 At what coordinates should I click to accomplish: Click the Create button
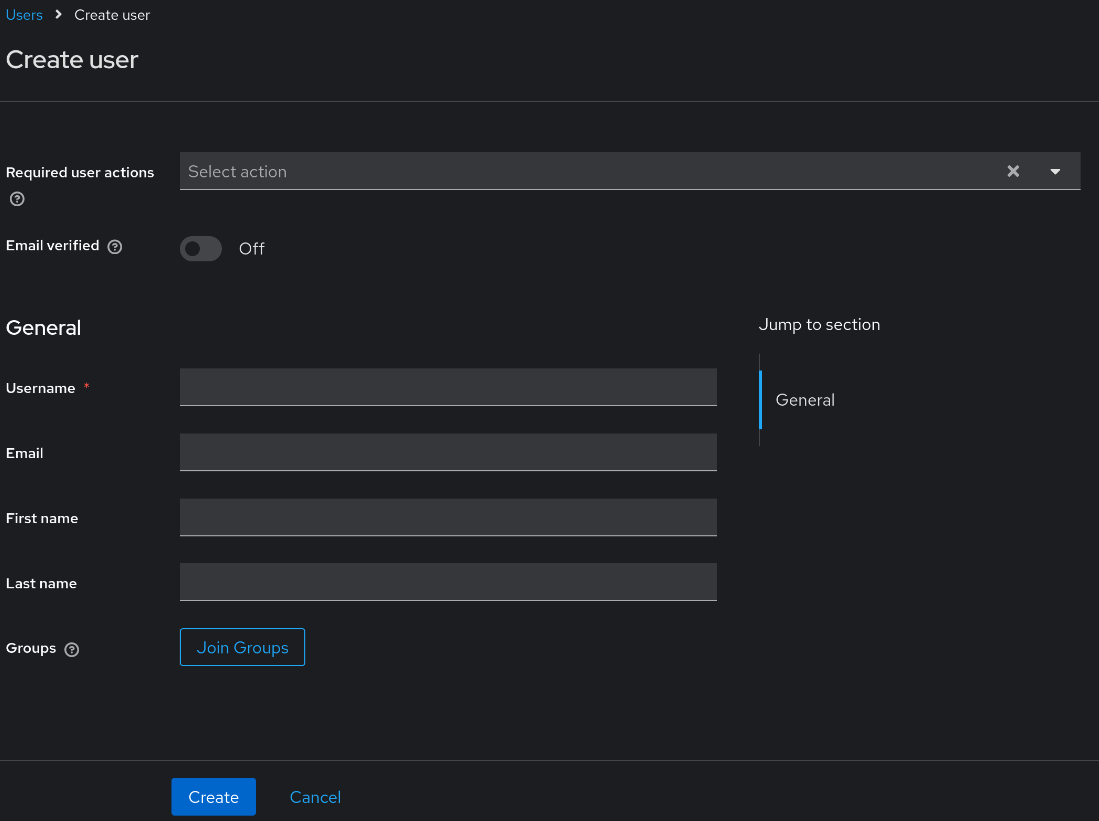click(213, 797)
